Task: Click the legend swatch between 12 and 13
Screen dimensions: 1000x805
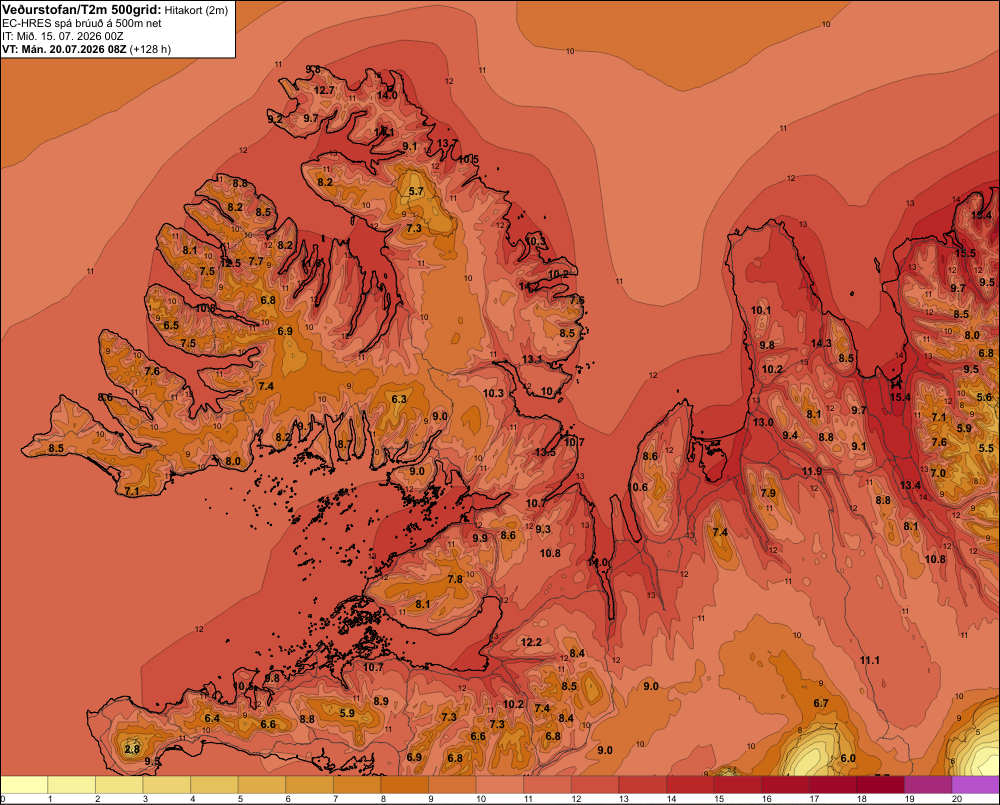Action: click(595, 785)
